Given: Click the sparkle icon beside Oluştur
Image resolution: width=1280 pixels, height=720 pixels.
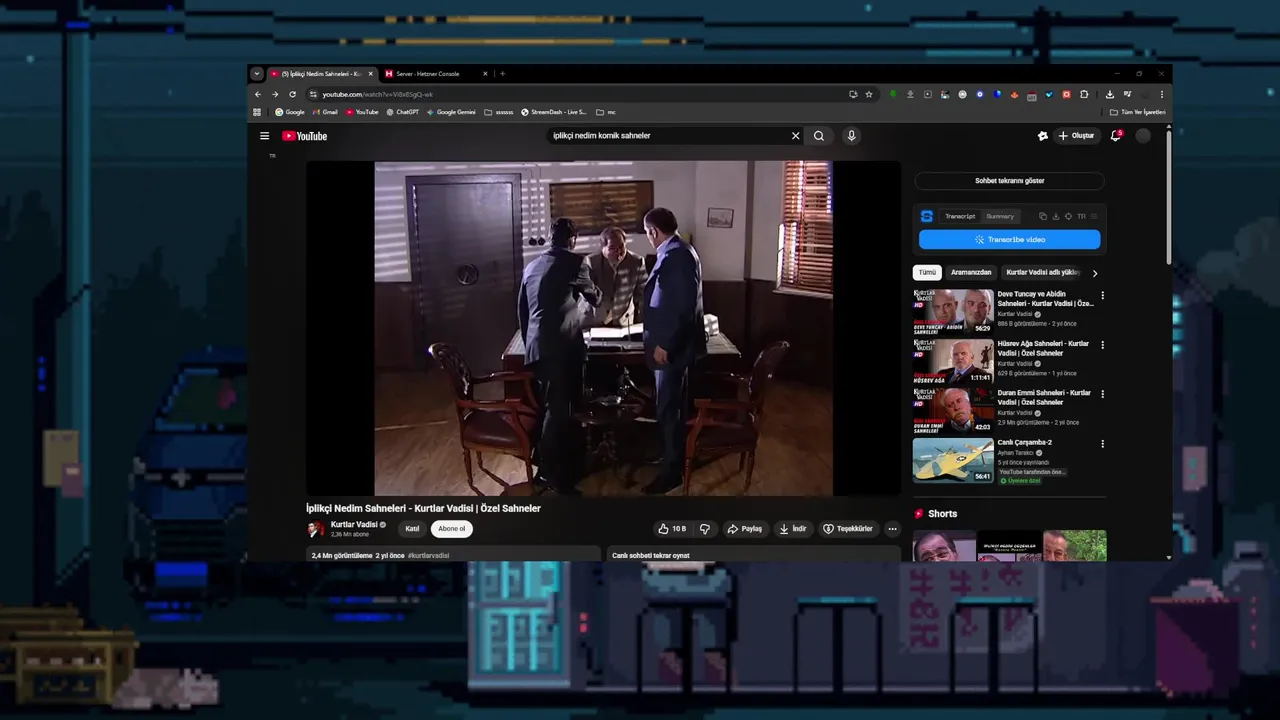Looking at the screenshot, I should click(1043, 136).
